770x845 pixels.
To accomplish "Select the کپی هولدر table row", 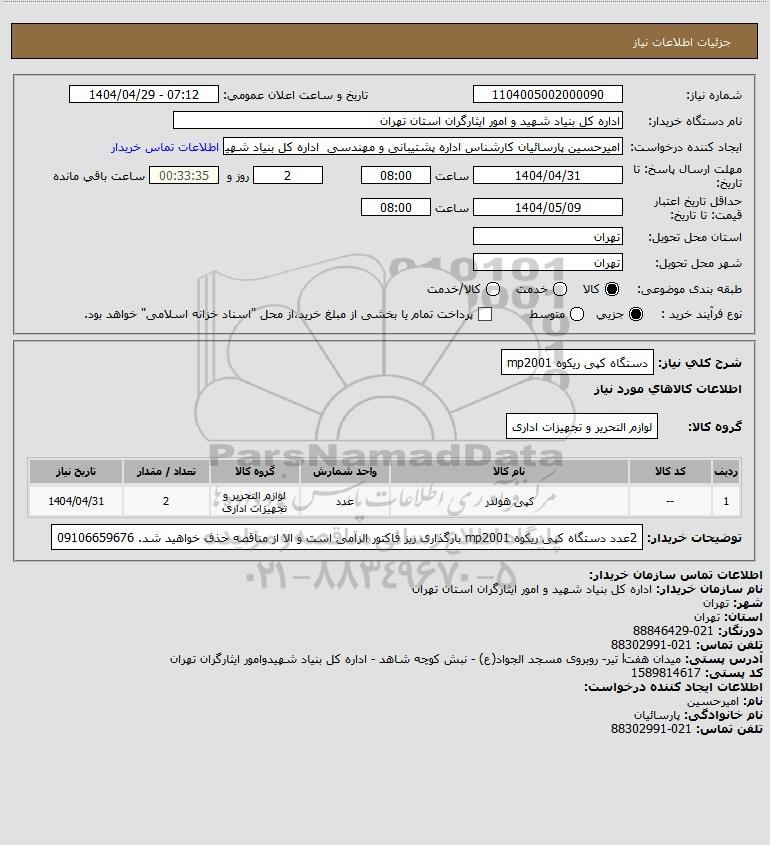I will point(385,501).
